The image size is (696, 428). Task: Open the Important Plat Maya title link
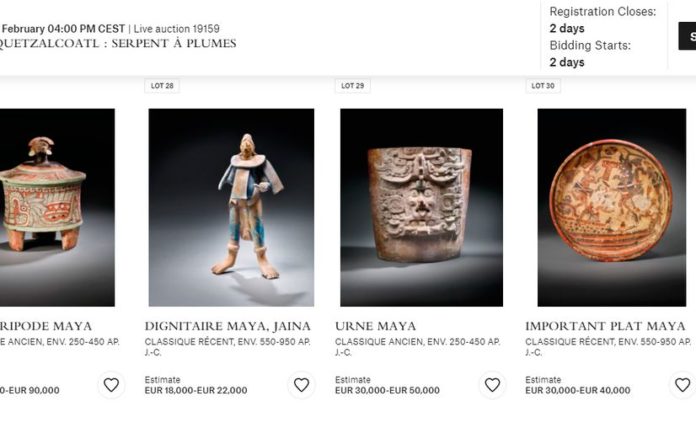605,326
